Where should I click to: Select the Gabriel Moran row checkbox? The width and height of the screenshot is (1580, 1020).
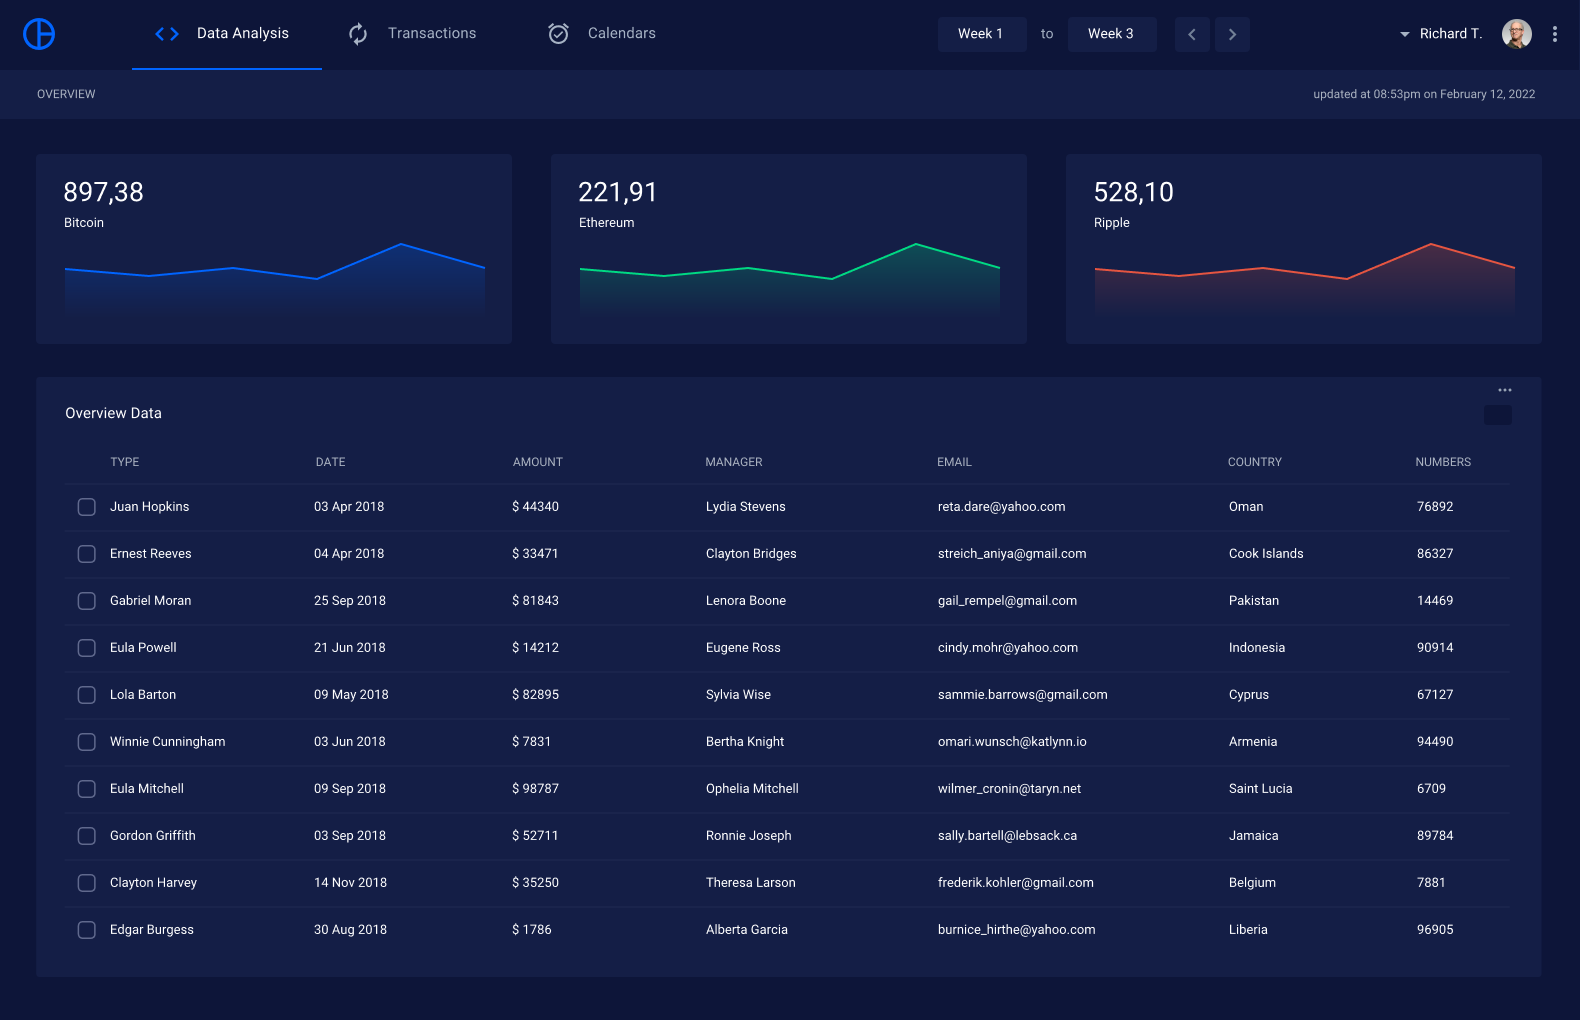(x=87, y=601)
